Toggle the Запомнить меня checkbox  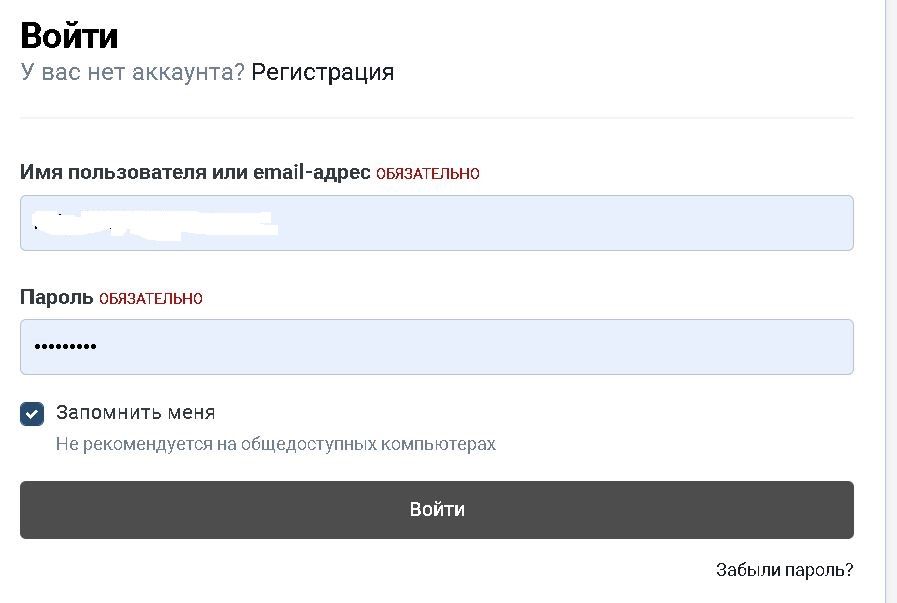point(32,414)
